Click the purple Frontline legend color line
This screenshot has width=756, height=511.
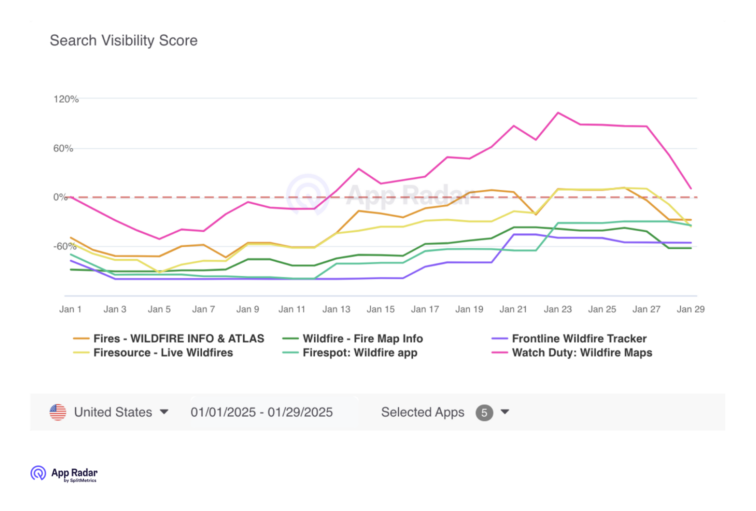point(500,338)
